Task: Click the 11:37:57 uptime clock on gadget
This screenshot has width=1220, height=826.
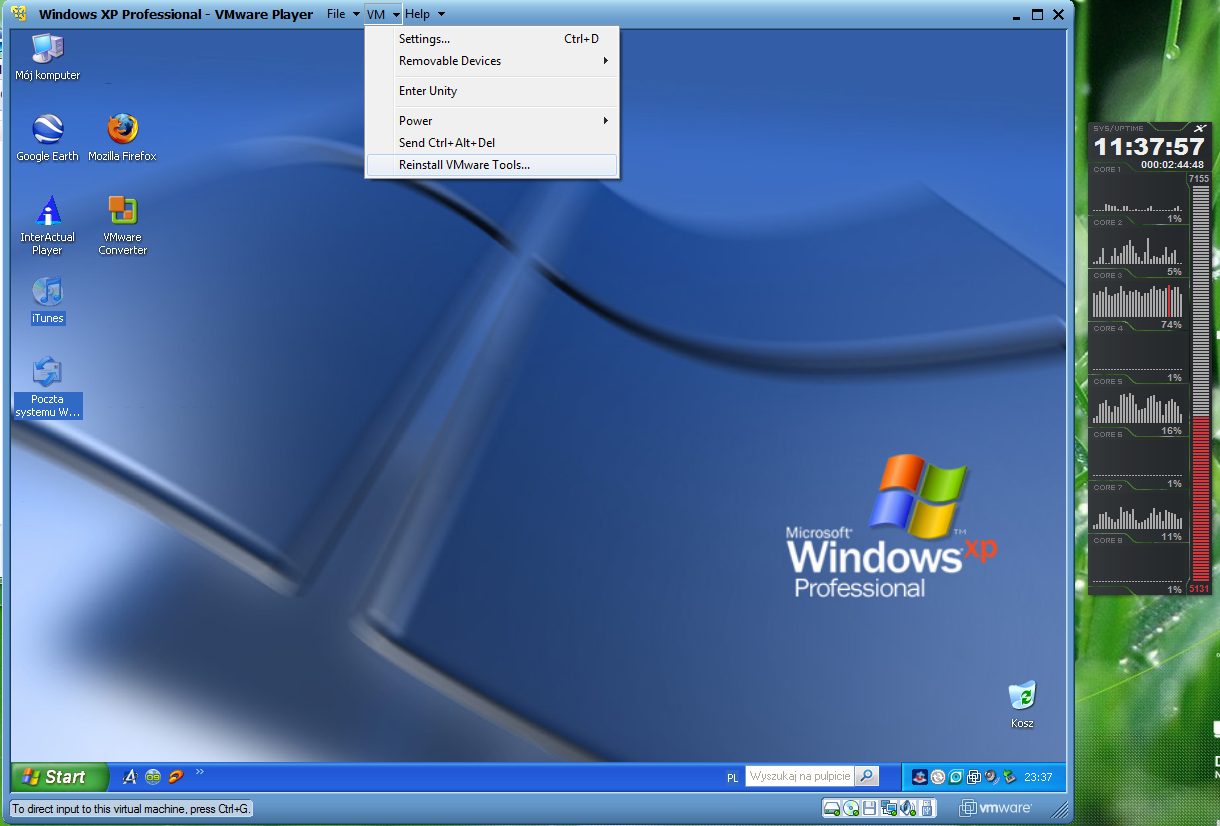Action: click(x=1148, y=147)
